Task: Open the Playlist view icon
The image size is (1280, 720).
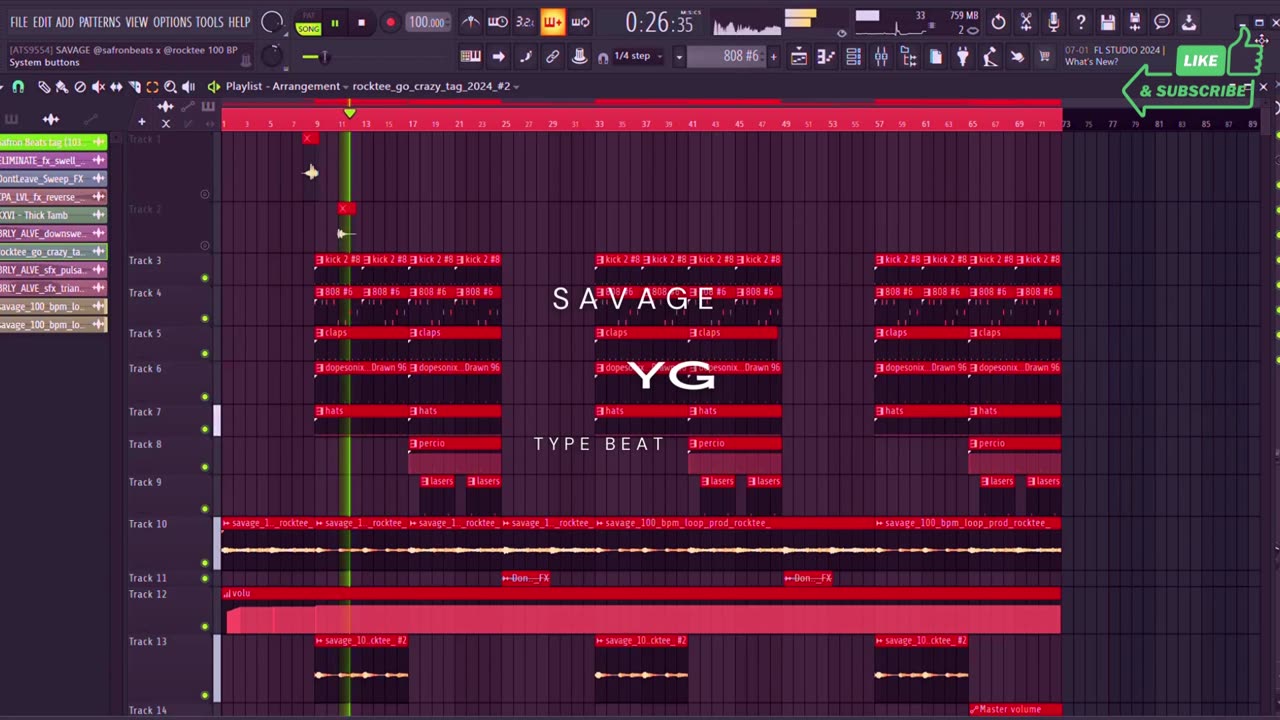Action: tap(799, 57)
